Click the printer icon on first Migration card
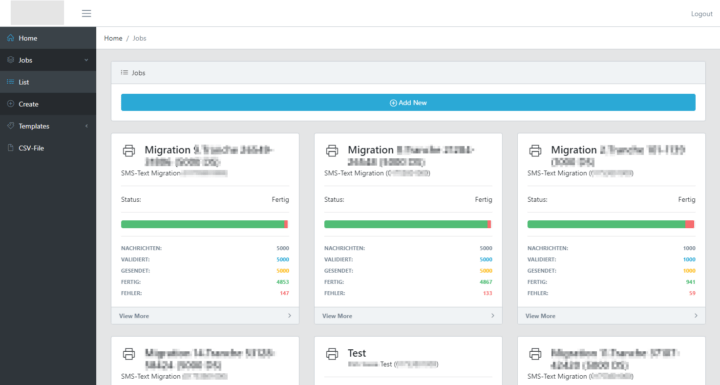The width and height of the screenshot is (720, 385). (129, 151)
